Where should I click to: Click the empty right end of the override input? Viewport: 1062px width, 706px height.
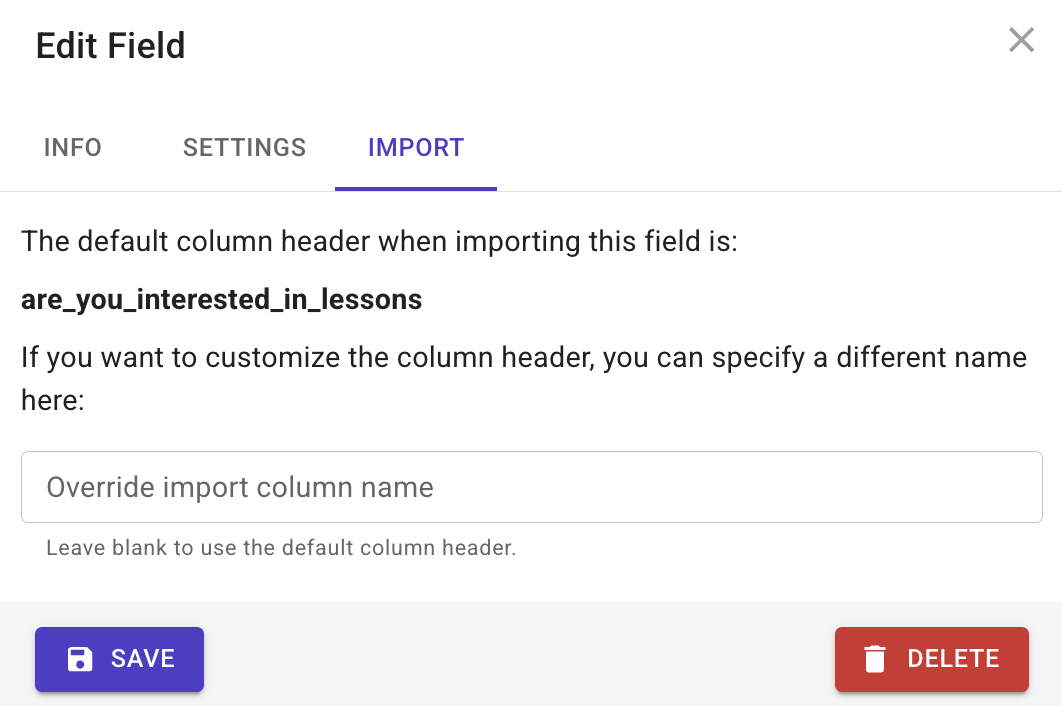948,486
